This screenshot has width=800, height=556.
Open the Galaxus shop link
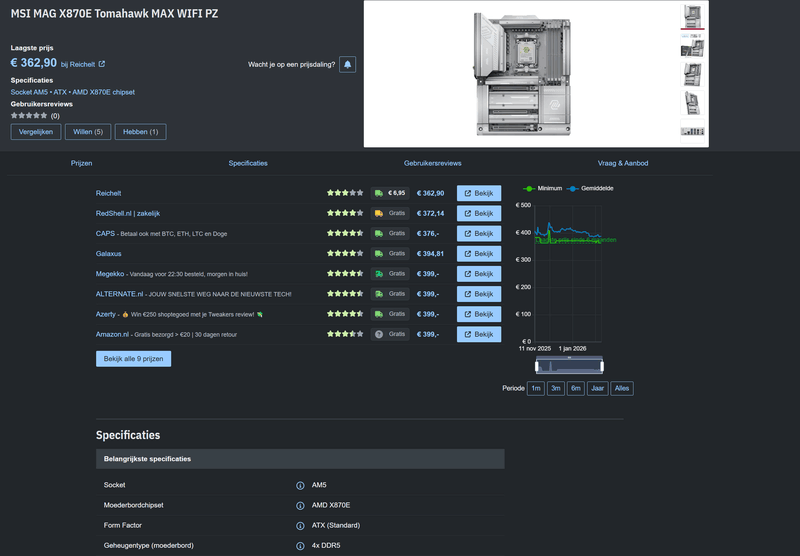click(x=109, y=254)
